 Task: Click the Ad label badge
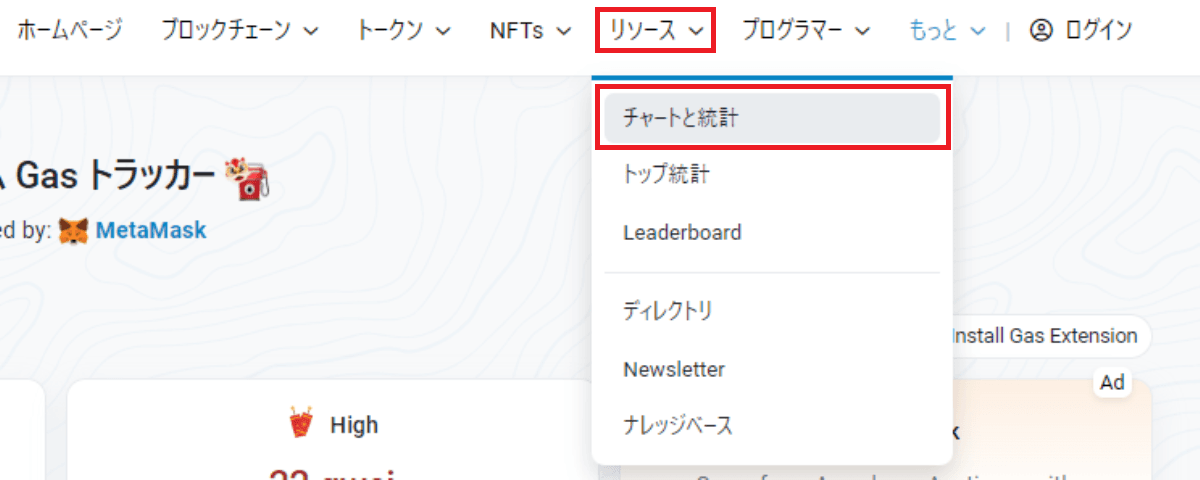[x=1113, y=383]
